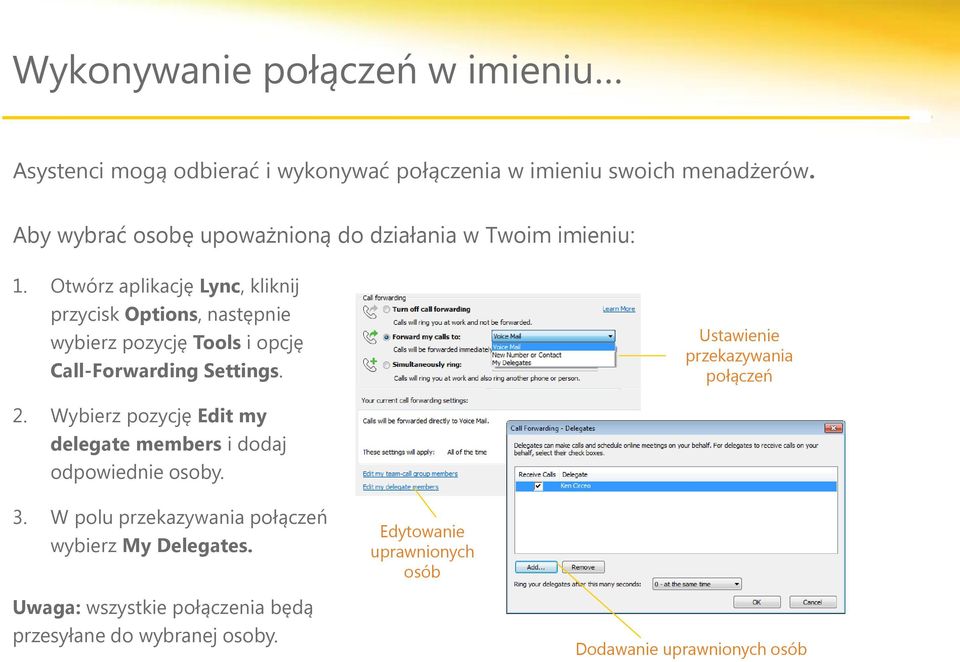The height and width of the screenshot is (662, 960).
Task: Click the 'All of the time' setting value
Action: coord(467,452)
